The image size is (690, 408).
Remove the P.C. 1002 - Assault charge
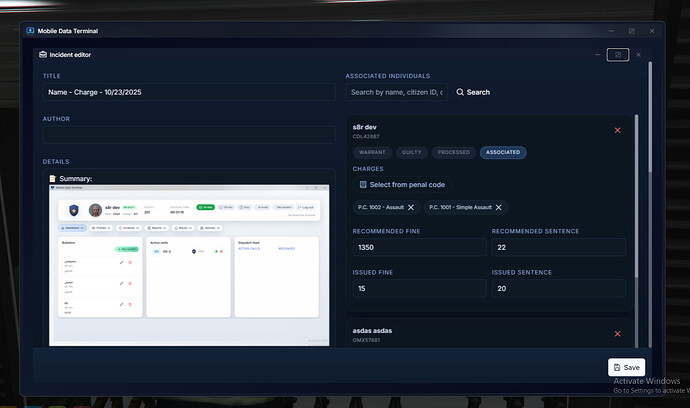[411, 207]
